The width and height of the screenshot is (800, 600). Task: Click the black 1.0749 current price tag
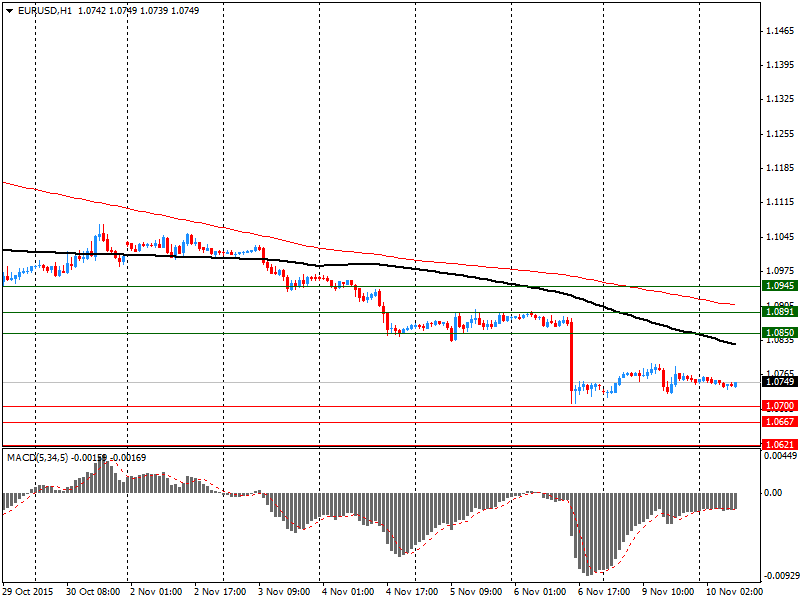coord(780,382)
